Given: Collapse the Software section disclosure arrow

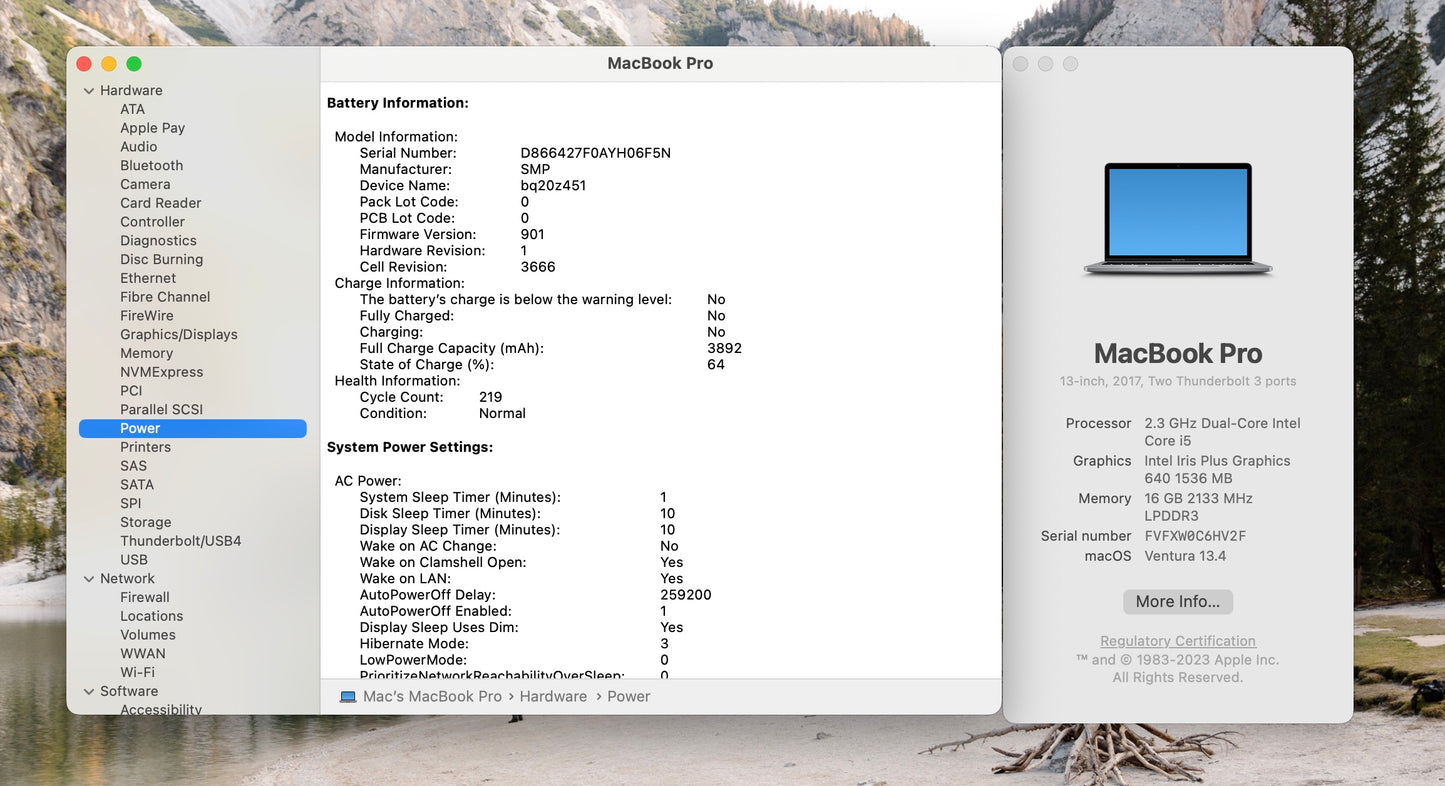Looking at the screenshot, I should click(89, 692).
